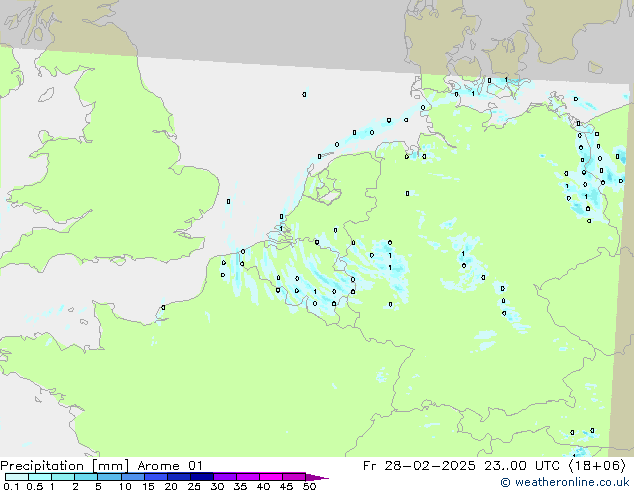
Task: Select the 5–10 mm legend swatch
Action: [x=110, y=477]
